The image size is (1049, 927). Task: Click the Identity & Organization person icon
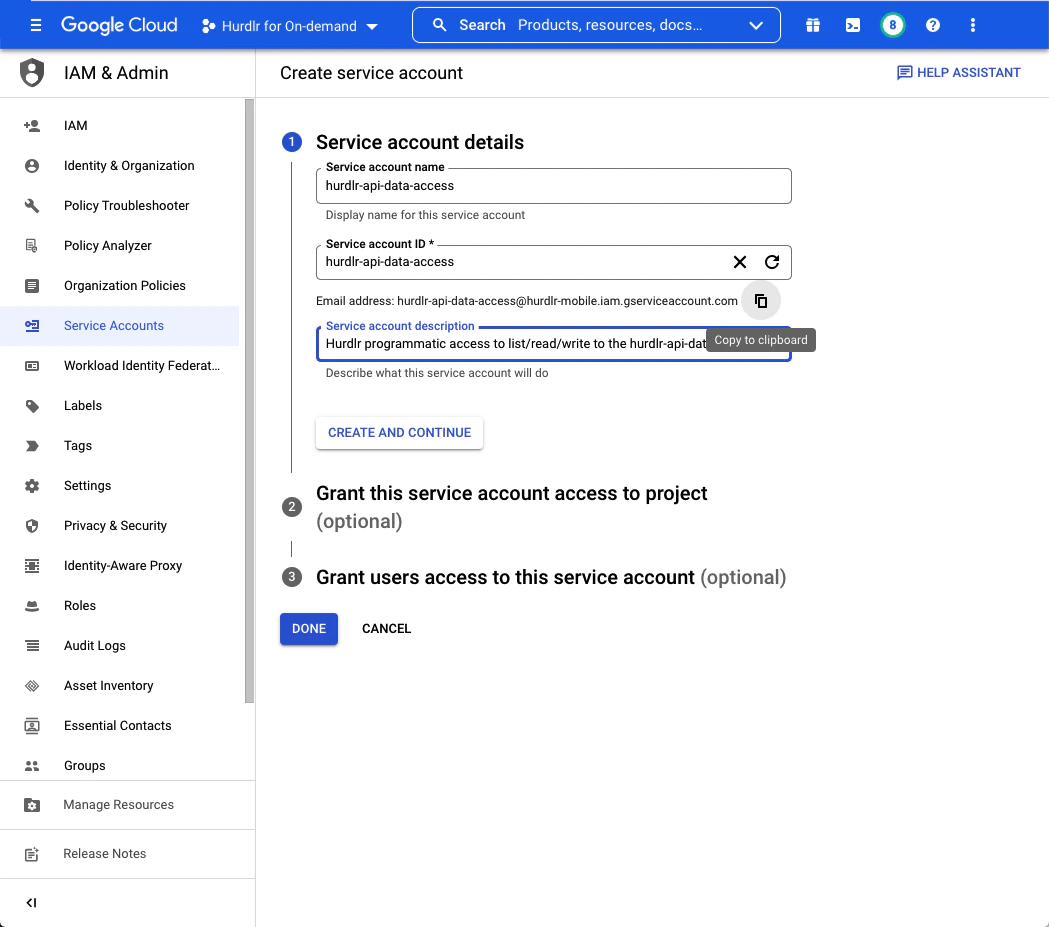(x=31, y=166)
